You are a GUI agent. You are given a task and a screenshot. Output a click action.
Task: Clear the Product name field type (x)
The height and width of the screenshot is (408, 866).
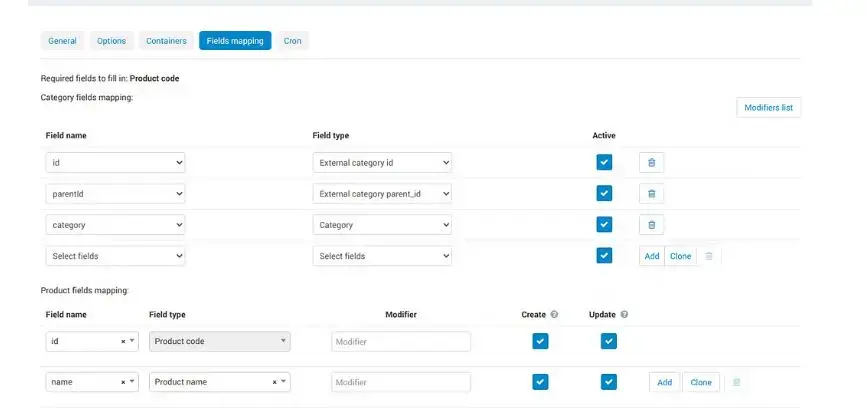(274, 382)
